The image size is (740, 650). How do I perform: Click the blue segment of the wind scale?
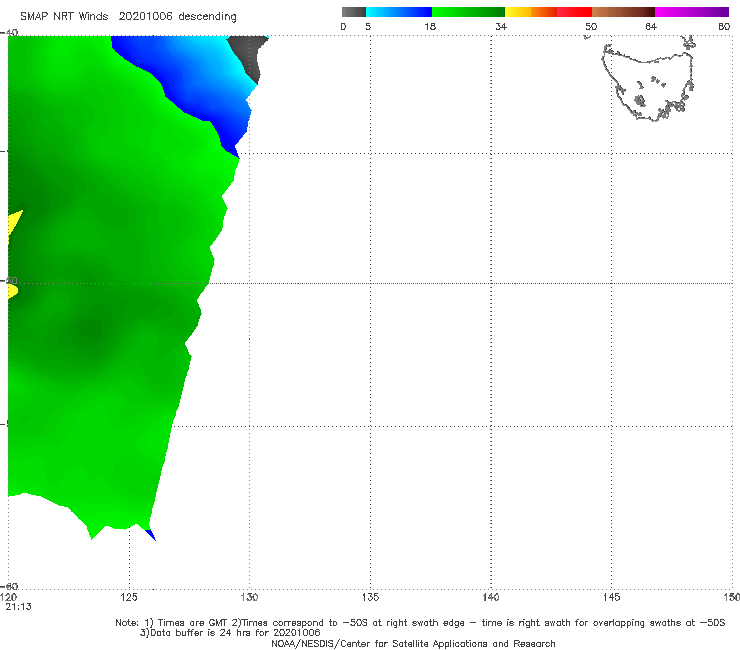[399, 12]
